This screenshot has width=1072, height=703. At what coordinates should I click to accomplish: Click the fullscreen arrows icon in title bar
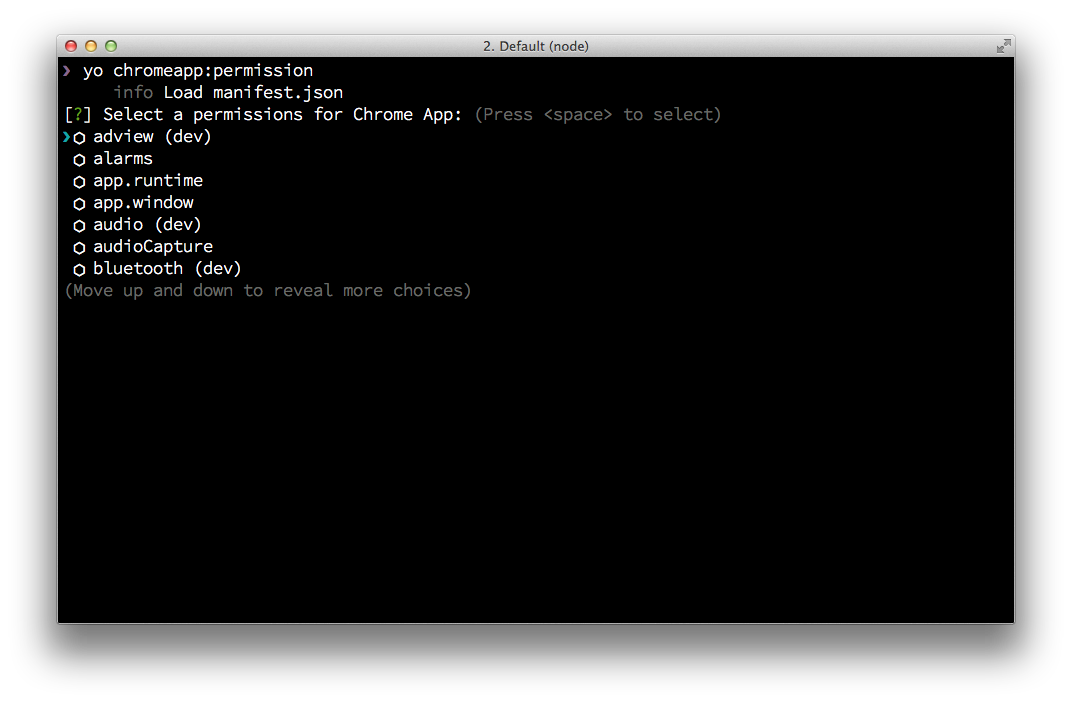point(1003,46)
